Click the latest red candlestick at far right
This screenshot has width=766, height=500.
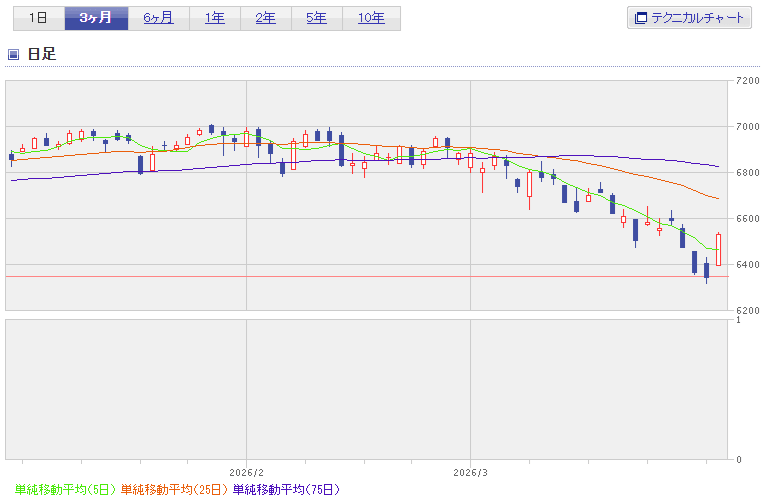[x=718, y=250]
